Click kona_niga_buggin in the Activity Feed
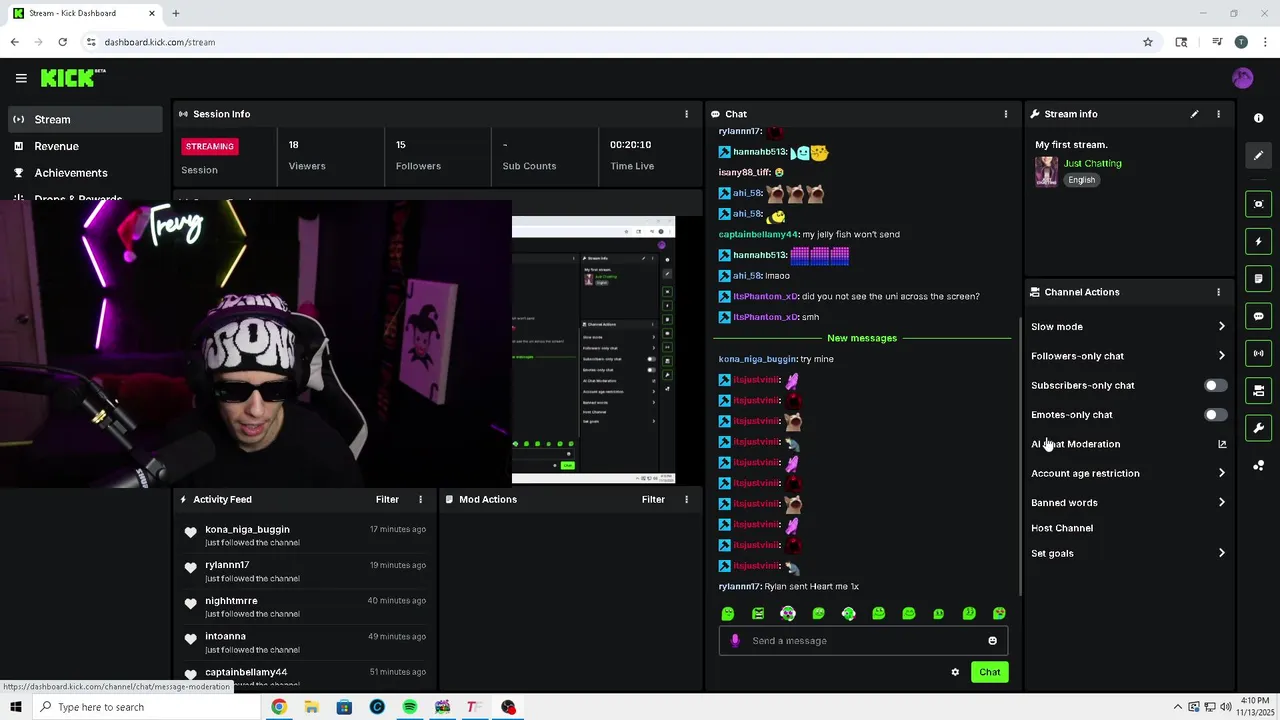The image size is (1280, 720). [x=247, y=529]
